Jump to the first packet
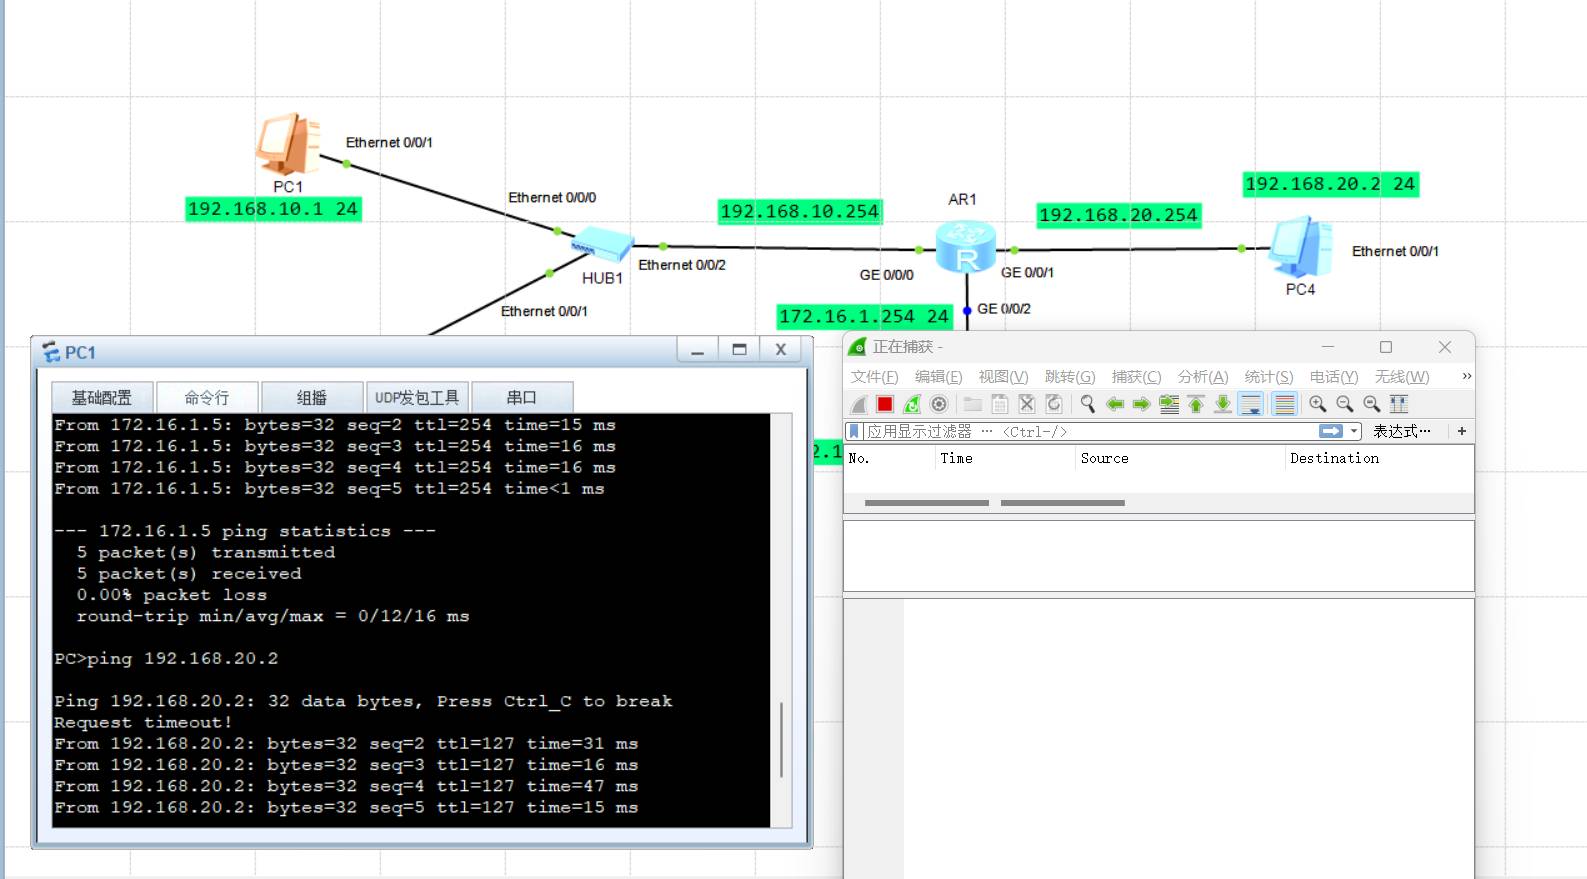This screenshot has height=879, width=1587. coord(1196,404)
